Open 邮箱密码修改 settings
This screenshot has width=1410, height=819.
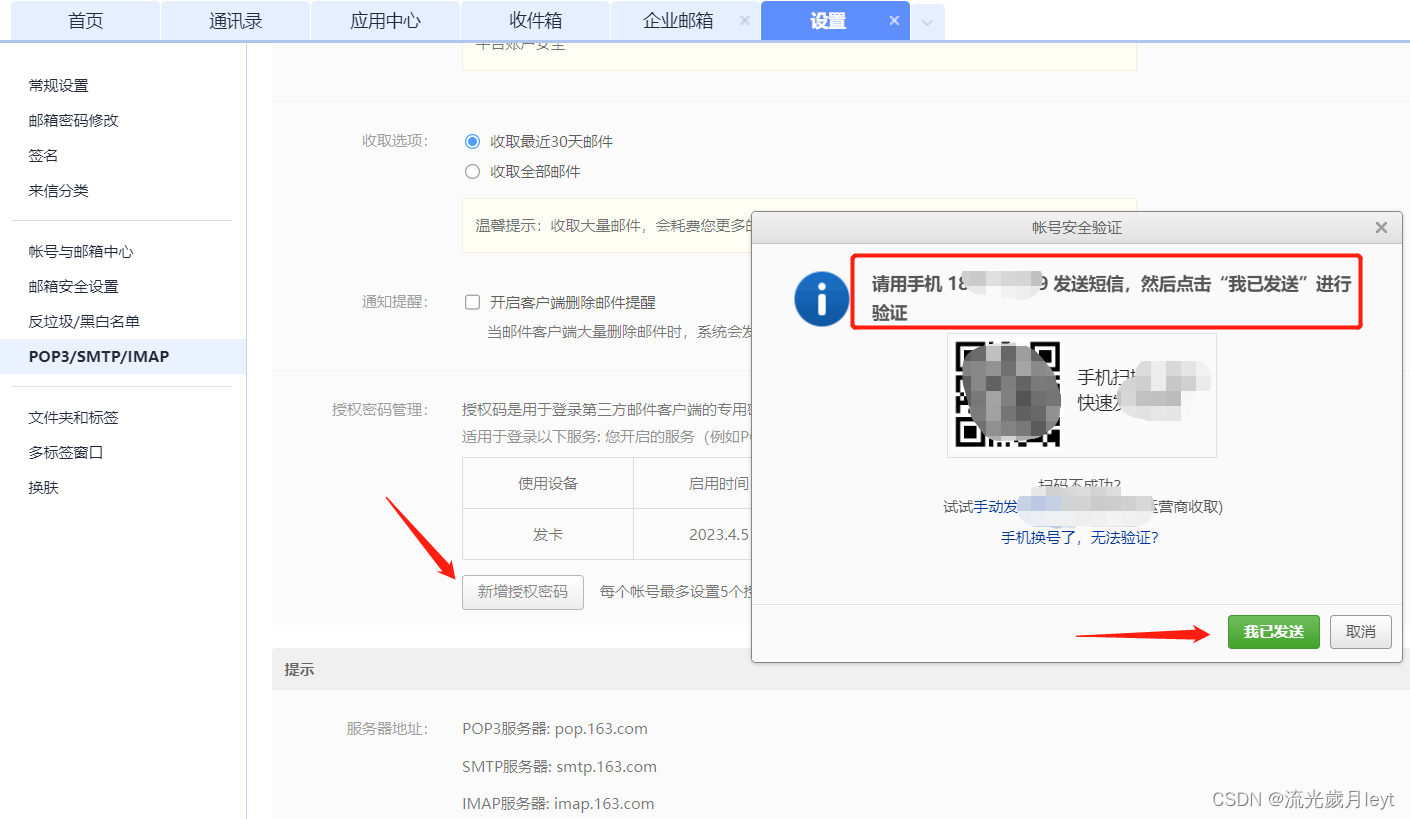coord(74,121)
